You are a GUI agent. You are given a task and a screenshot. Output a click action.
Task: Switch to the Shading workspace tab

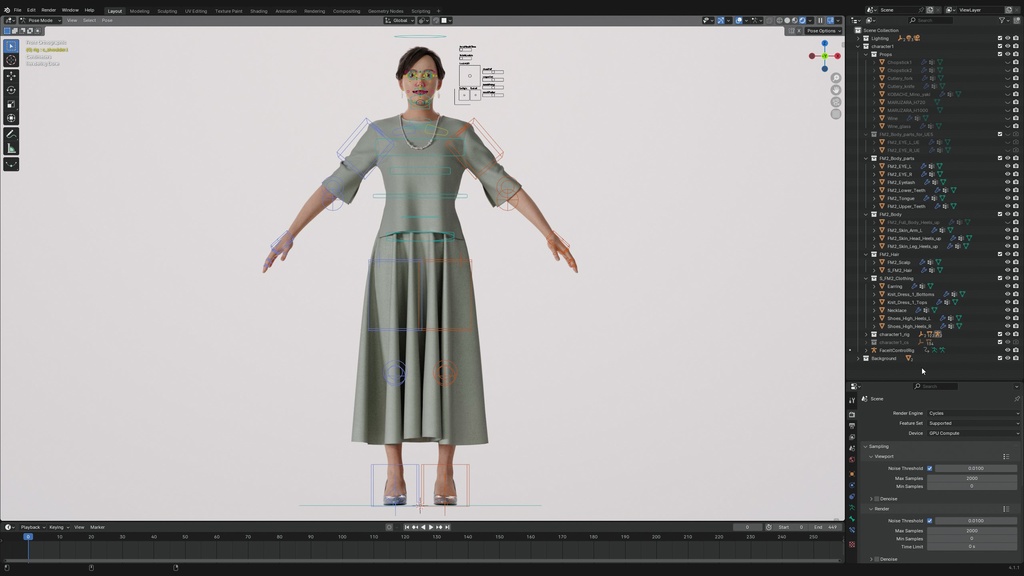[x=258, y=10]
